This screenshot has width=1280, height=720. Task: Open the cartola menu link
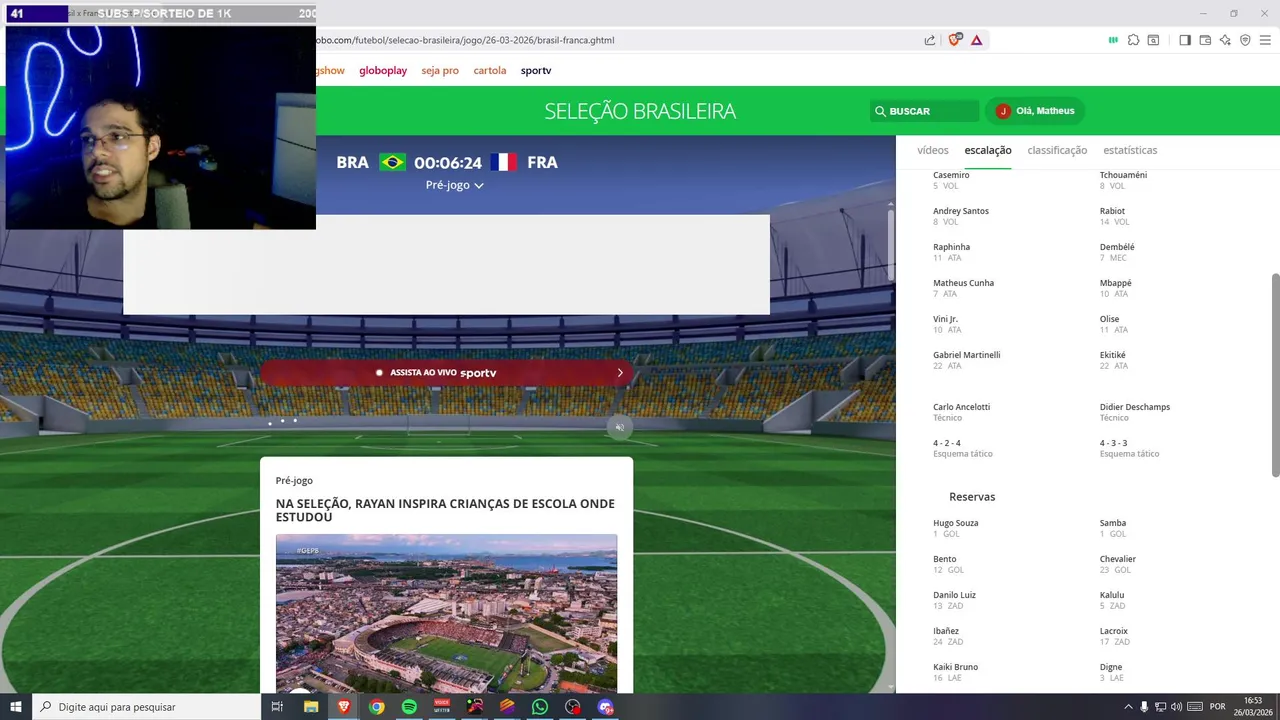(x=490, y=71)
